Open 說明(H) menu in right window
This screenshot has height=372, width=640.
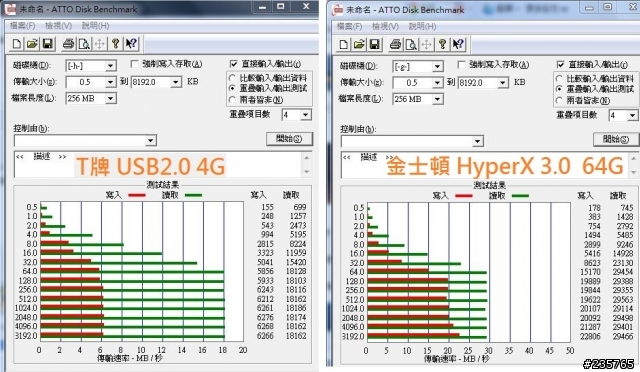click(422, 27)
